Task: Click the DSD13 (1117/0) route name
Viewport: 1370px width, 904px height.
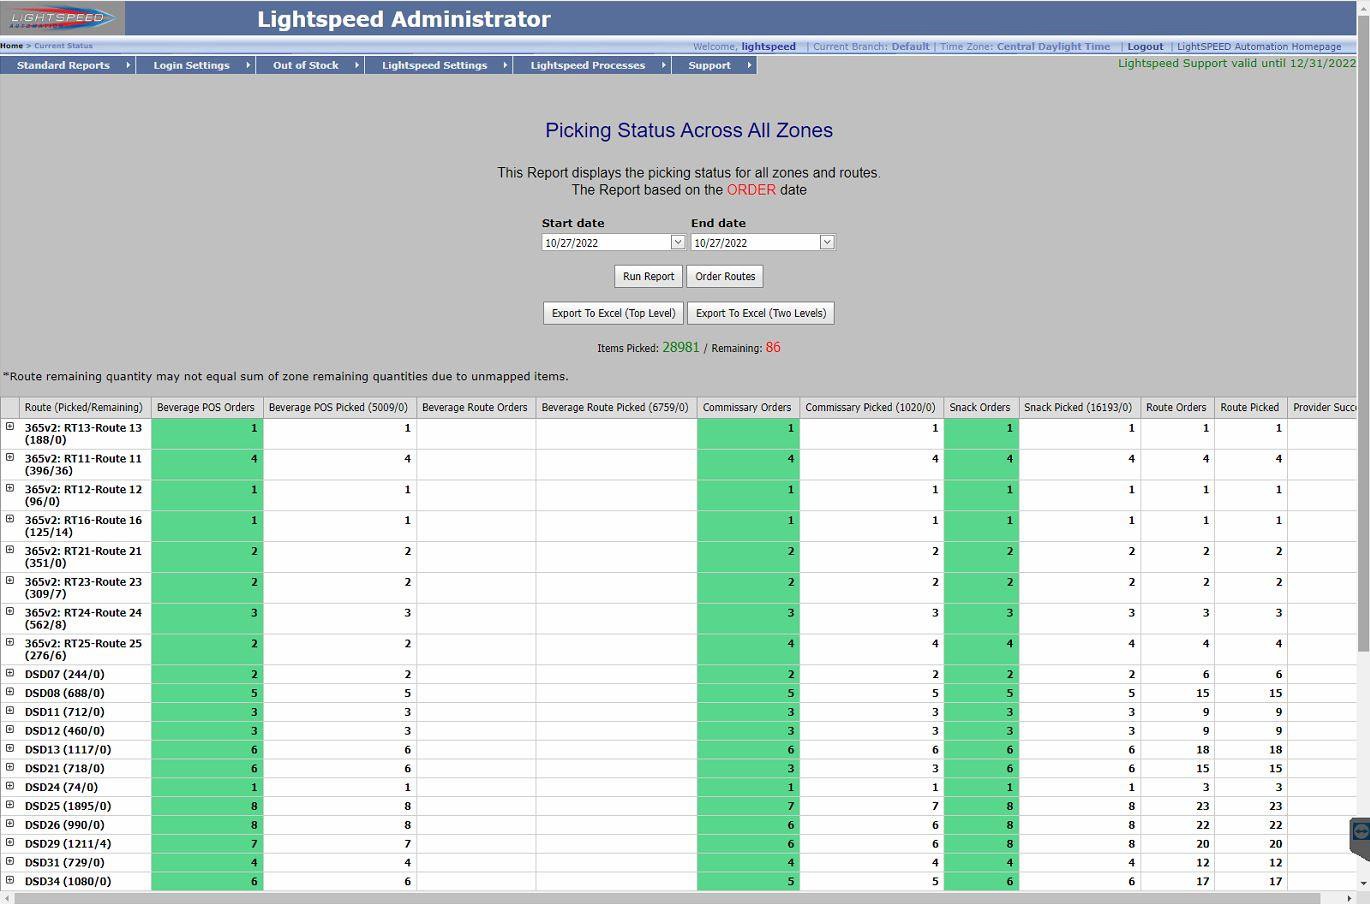Action: tap(68, 750)
